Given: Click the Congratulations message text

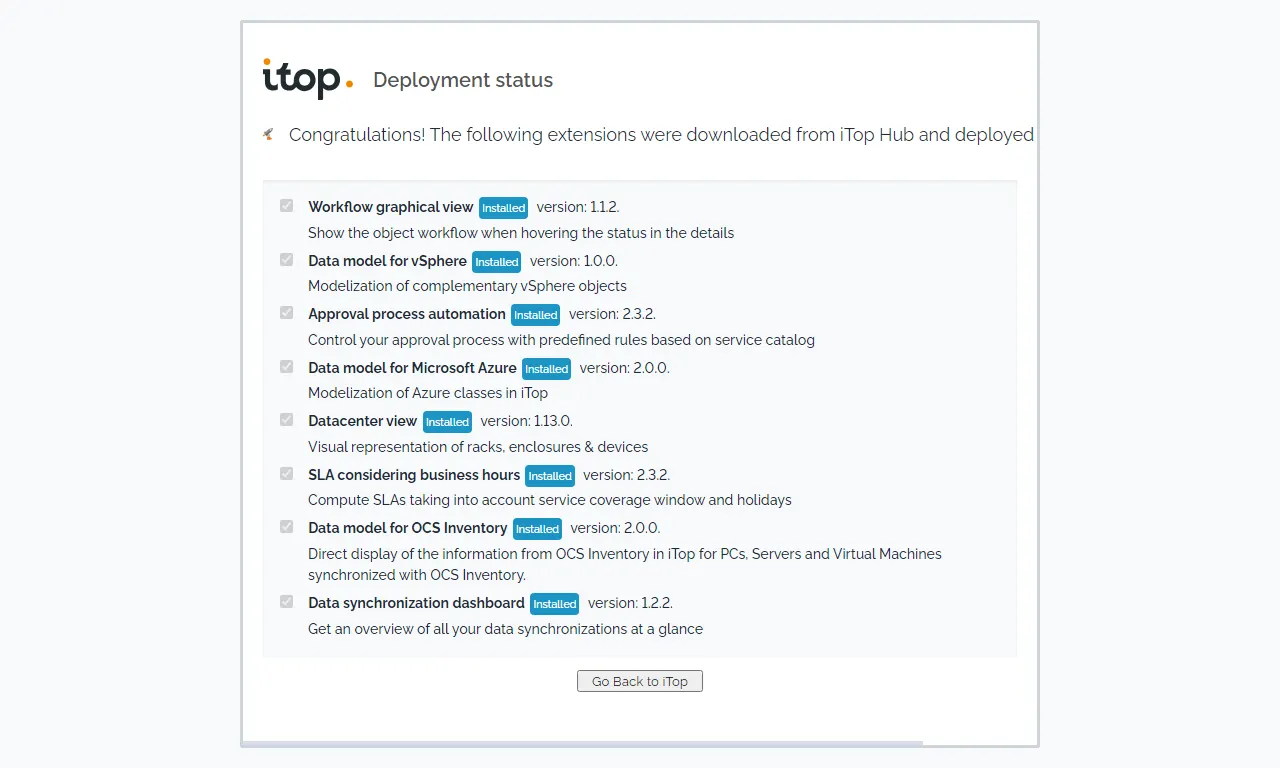Looking at the screenshot, I should [661, 134].
